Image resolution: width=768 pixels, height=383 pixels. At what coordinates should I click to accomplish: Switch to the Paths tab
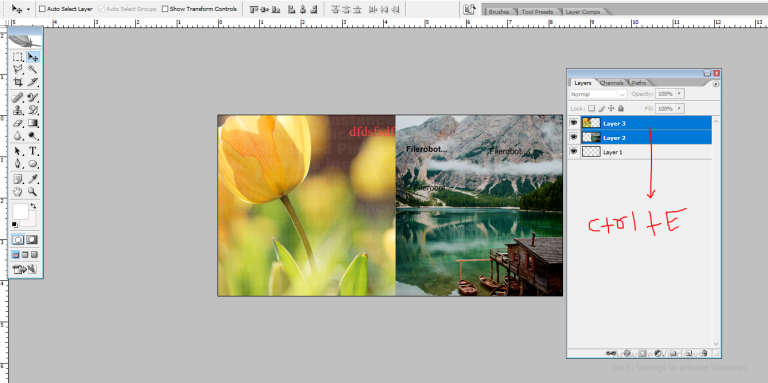639,83
